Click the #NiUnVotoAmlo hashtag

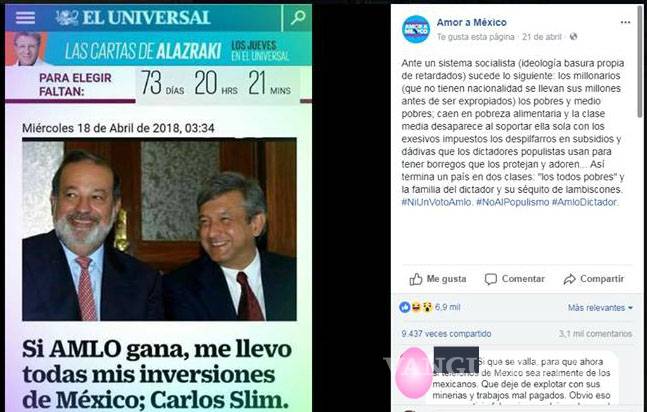(436, 202)
